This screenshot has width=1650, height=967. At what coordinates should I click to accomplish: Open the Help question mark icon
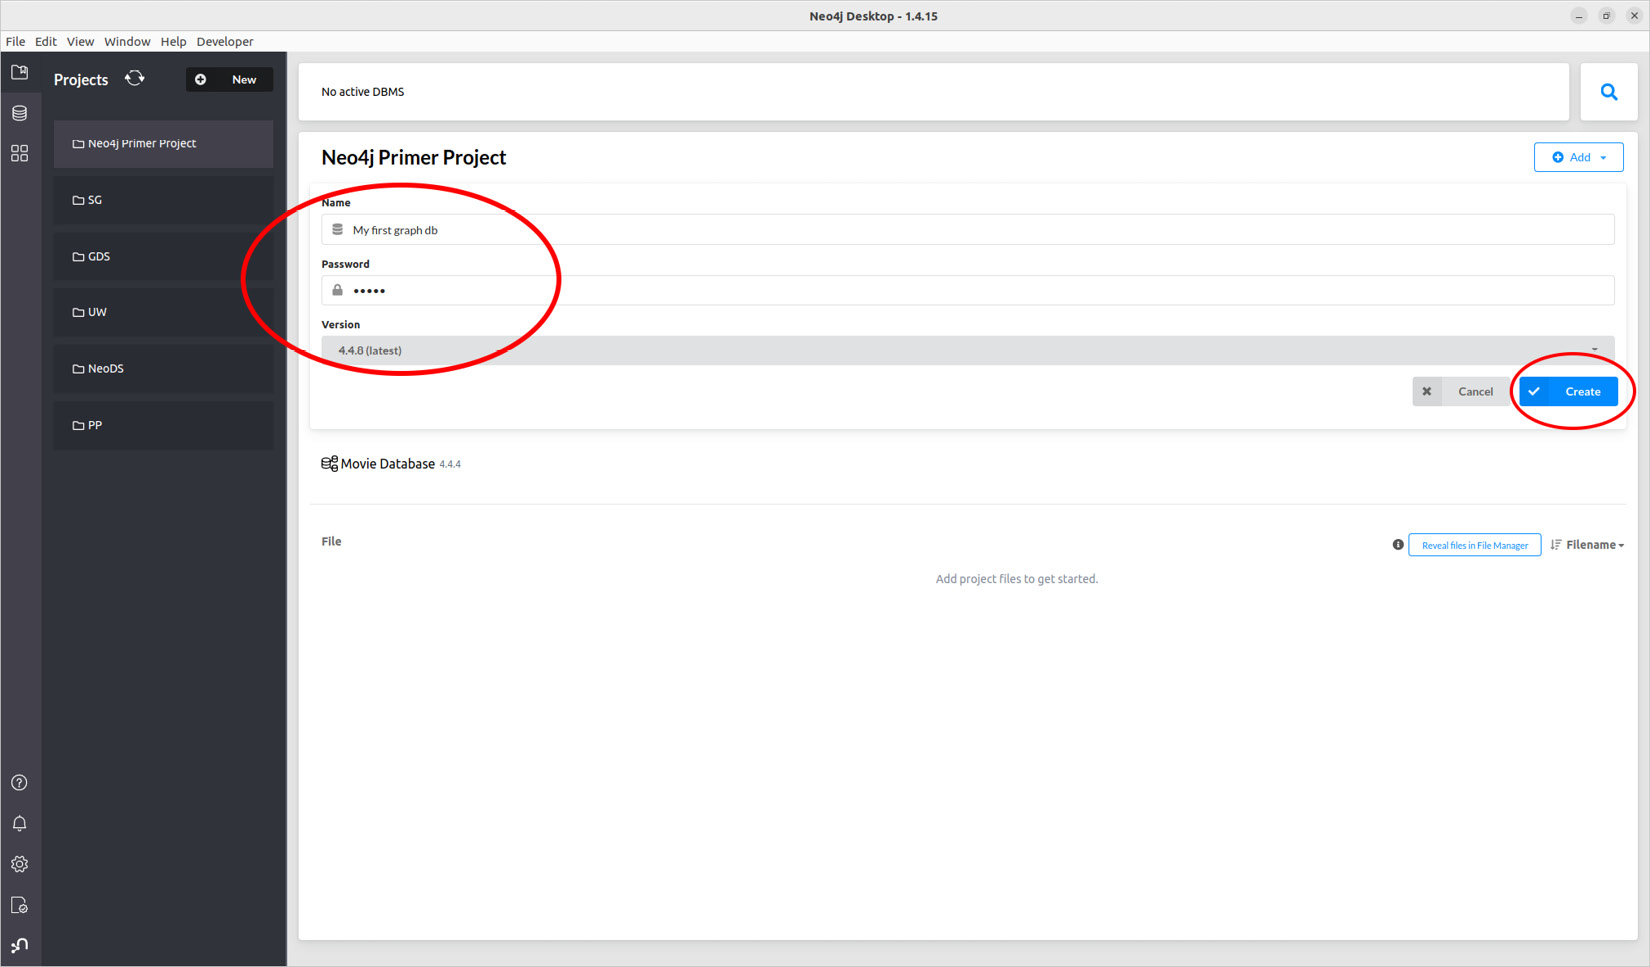[19, 783]
